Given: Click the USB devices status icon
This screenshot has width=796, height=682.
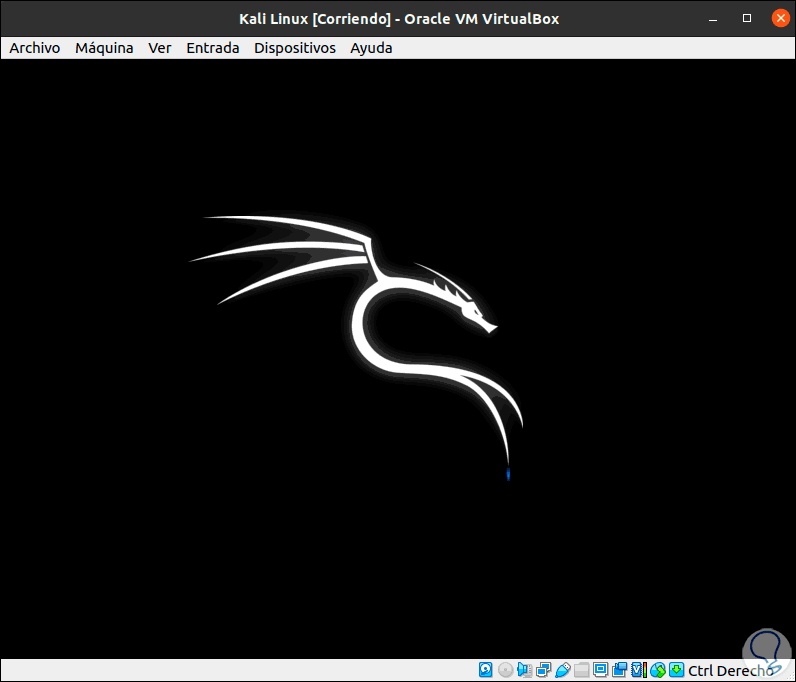Looking at the screenshot, I should (562, 670).
